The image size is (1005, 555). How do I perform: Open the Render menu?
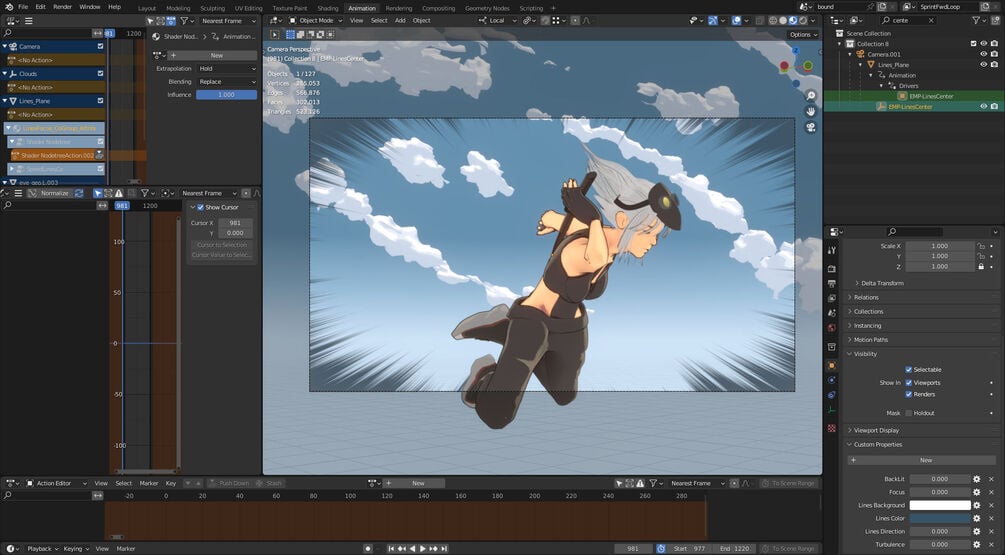pyautogui.click(x=62, y=6)
